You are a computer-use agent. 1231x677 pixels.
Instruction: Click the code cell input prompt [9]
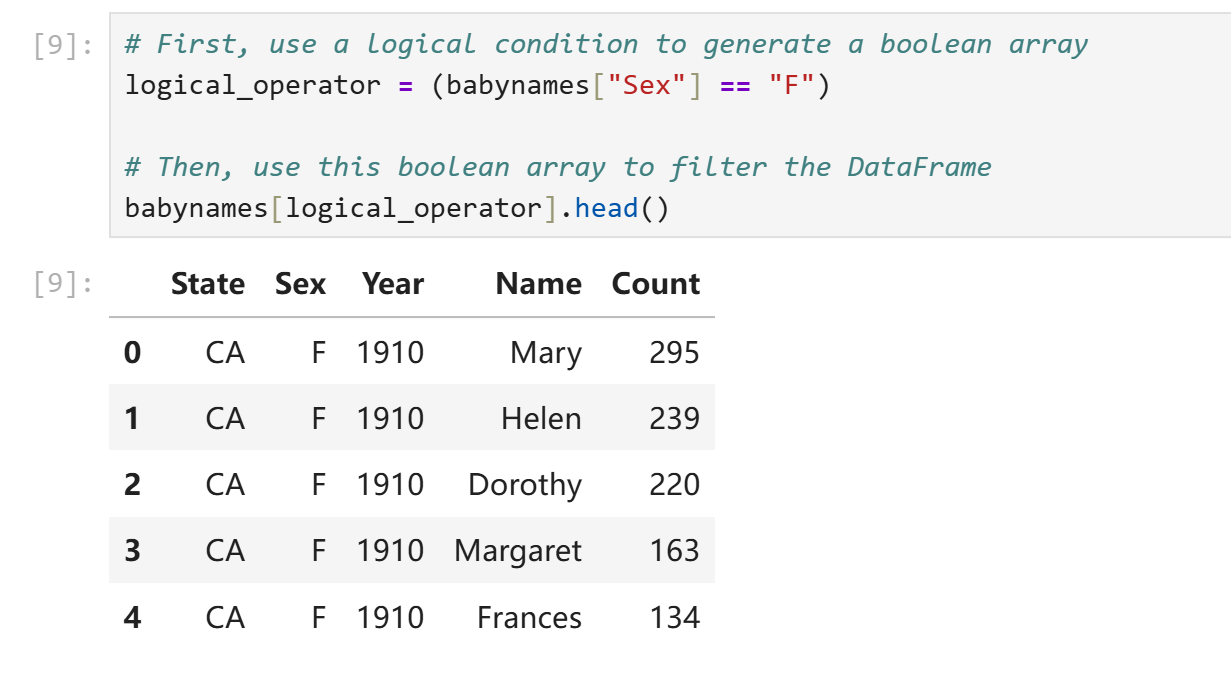click(63, 46)
